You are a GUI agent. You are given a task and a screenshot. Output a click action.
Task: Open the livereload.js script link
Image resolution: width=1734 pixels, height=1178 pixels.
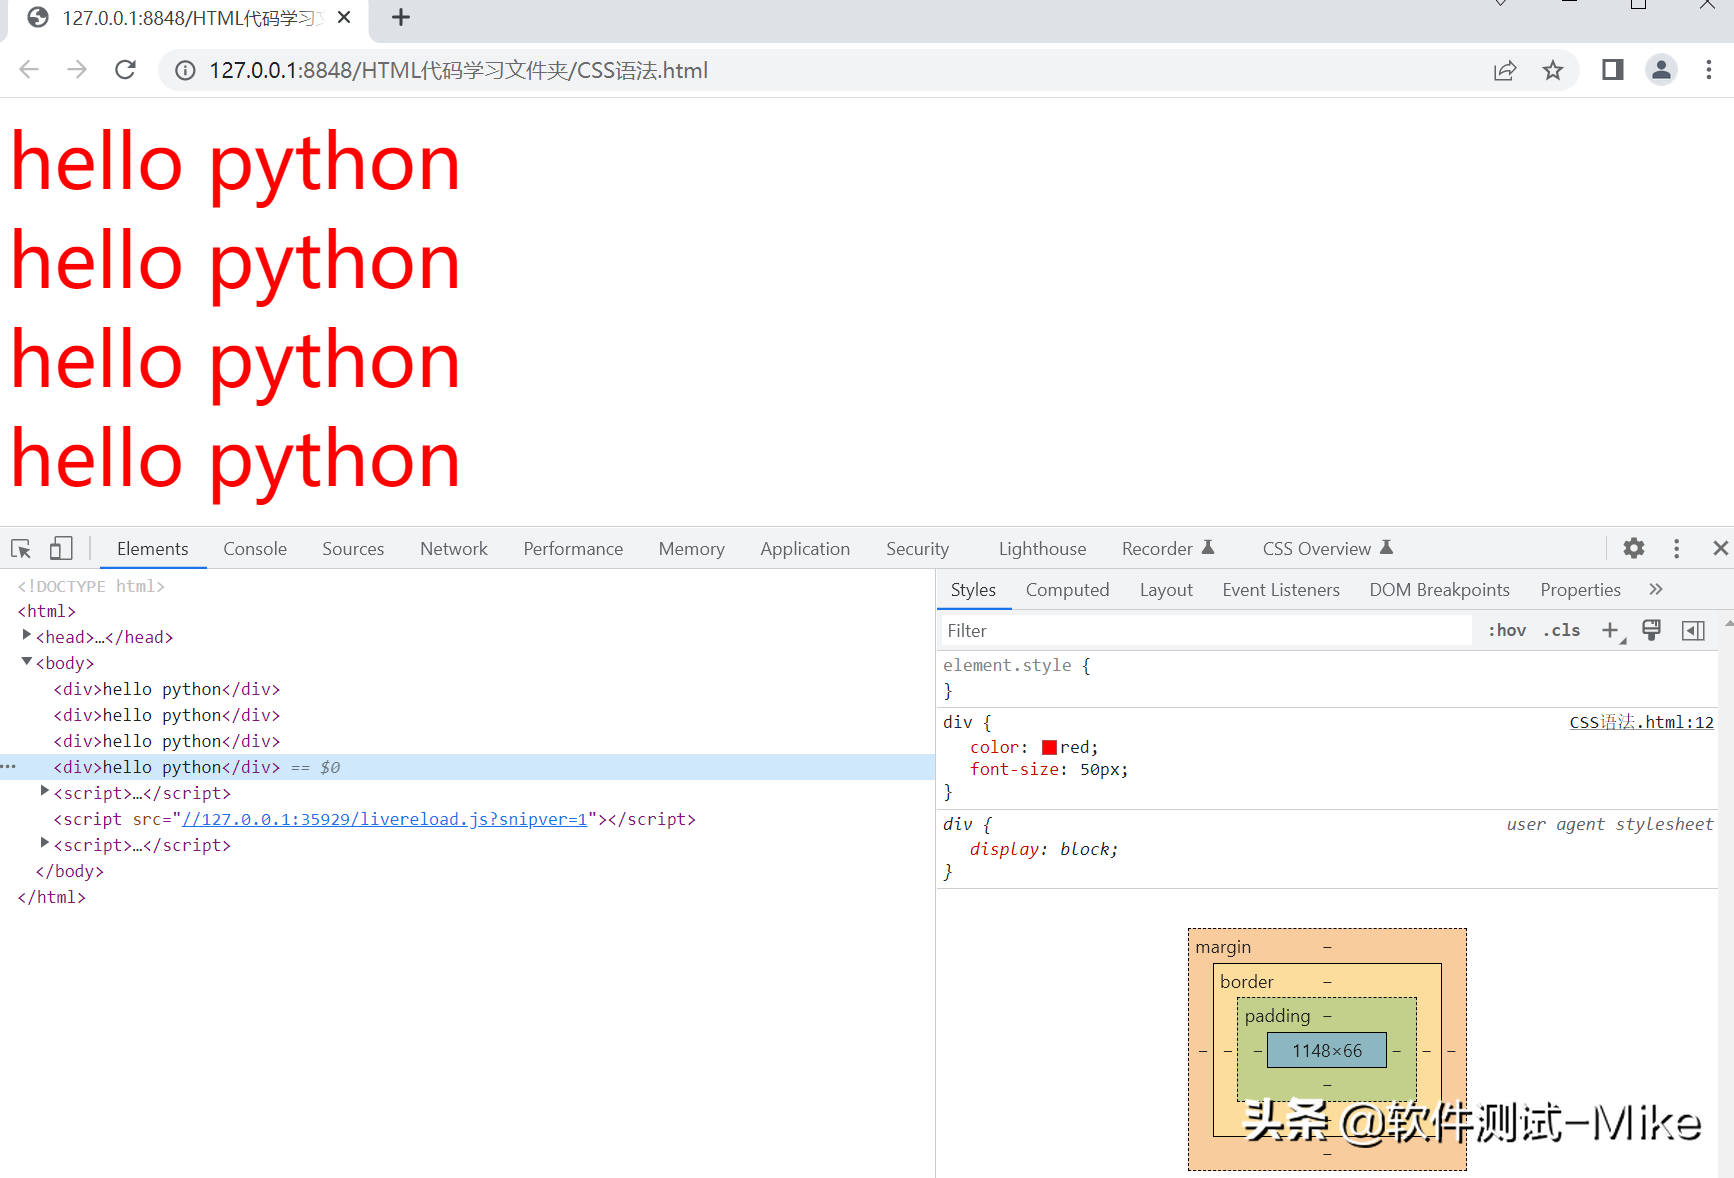tap(385, 819)
